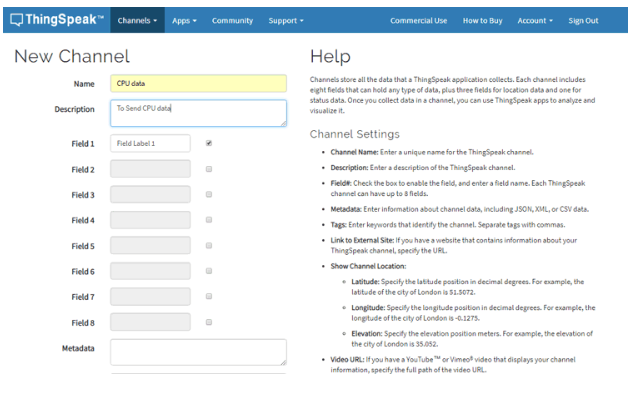The height and width of the screenshot is (396, 635).
Task: Enable the Field 8 checkbox
Action: pyautogui.click(x=209, y=322)
